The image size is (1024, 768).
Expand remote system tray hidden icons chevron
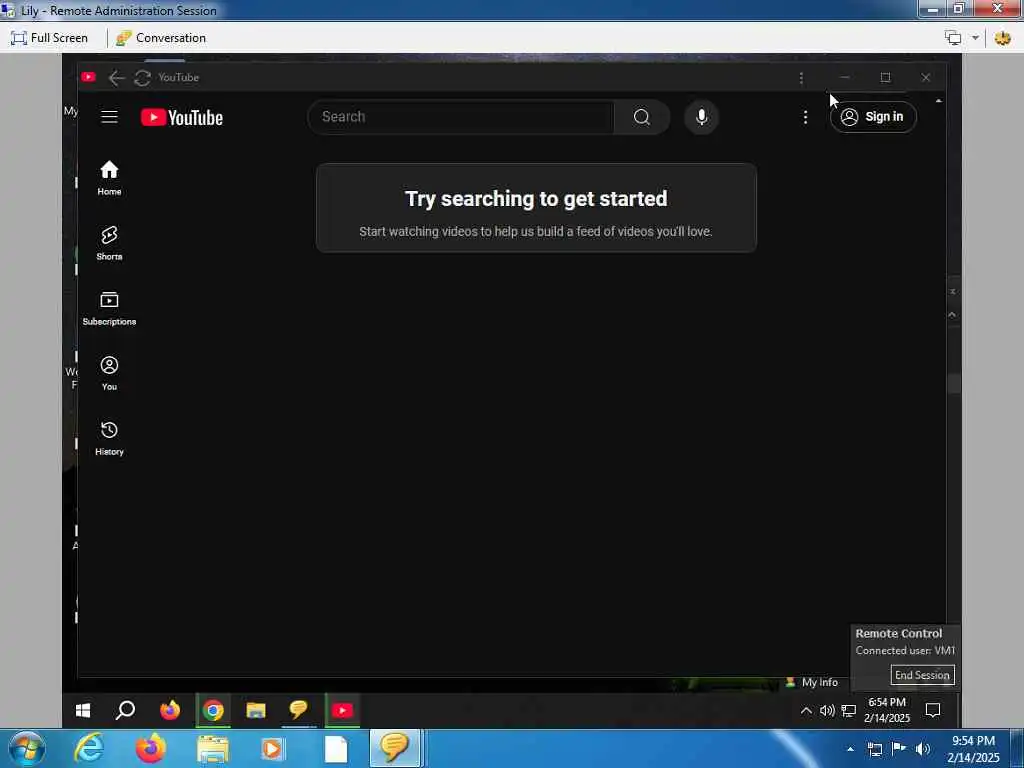807,711
